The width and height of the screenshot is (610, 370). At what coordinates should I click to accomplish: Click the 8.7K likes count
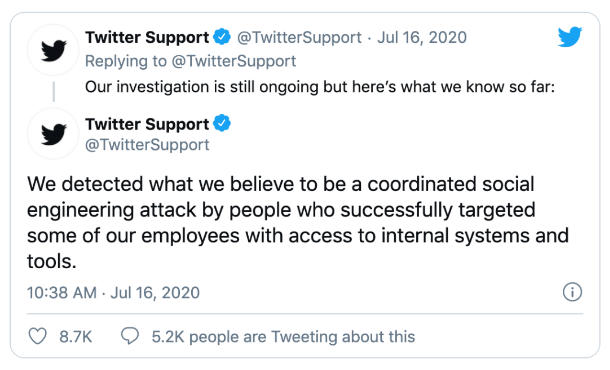click(x=75, y=337)
